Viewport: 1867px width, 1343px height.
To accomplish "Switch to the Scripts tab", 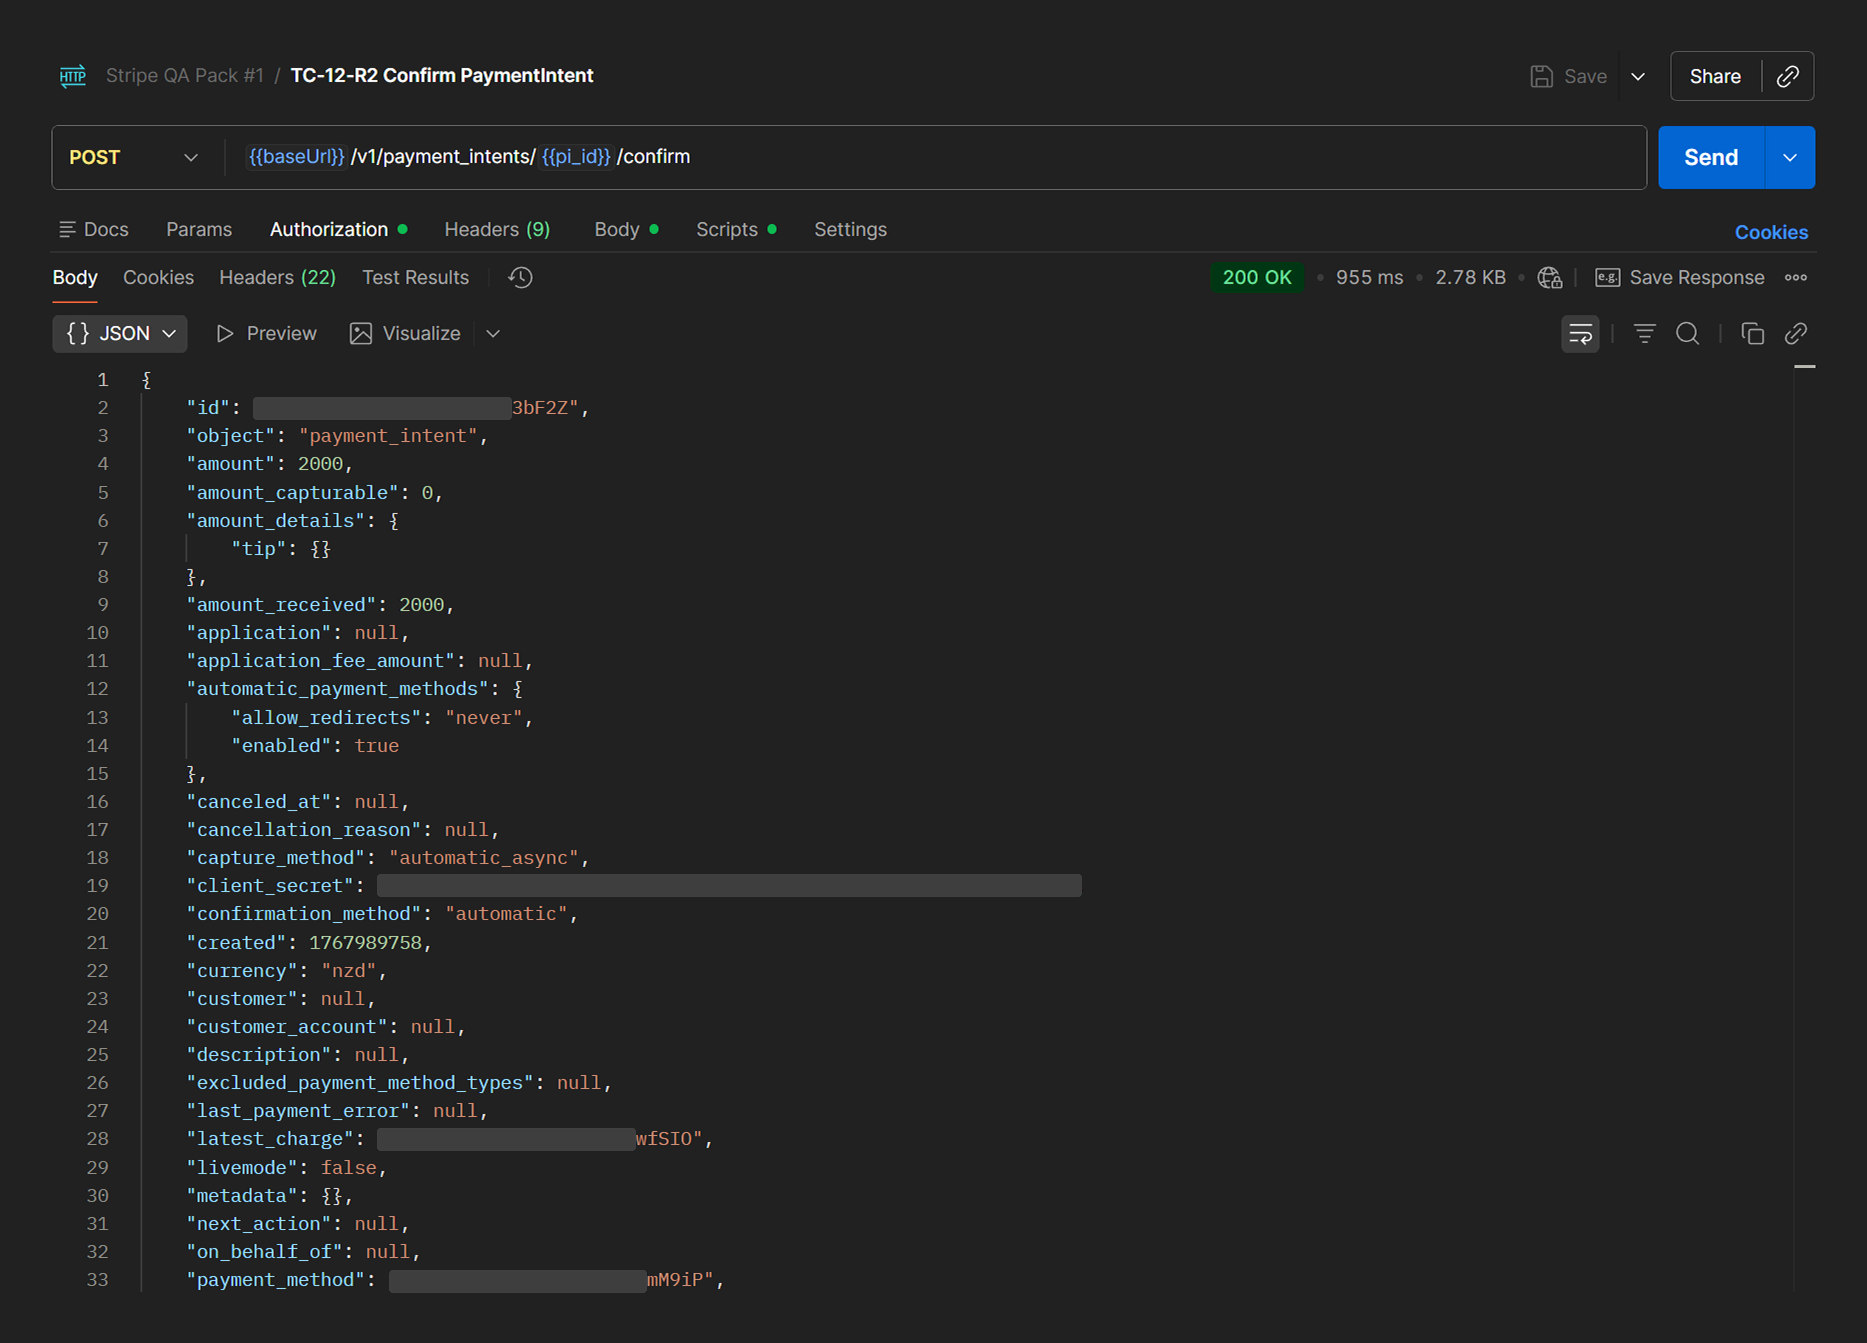I will tap(736, 229).
